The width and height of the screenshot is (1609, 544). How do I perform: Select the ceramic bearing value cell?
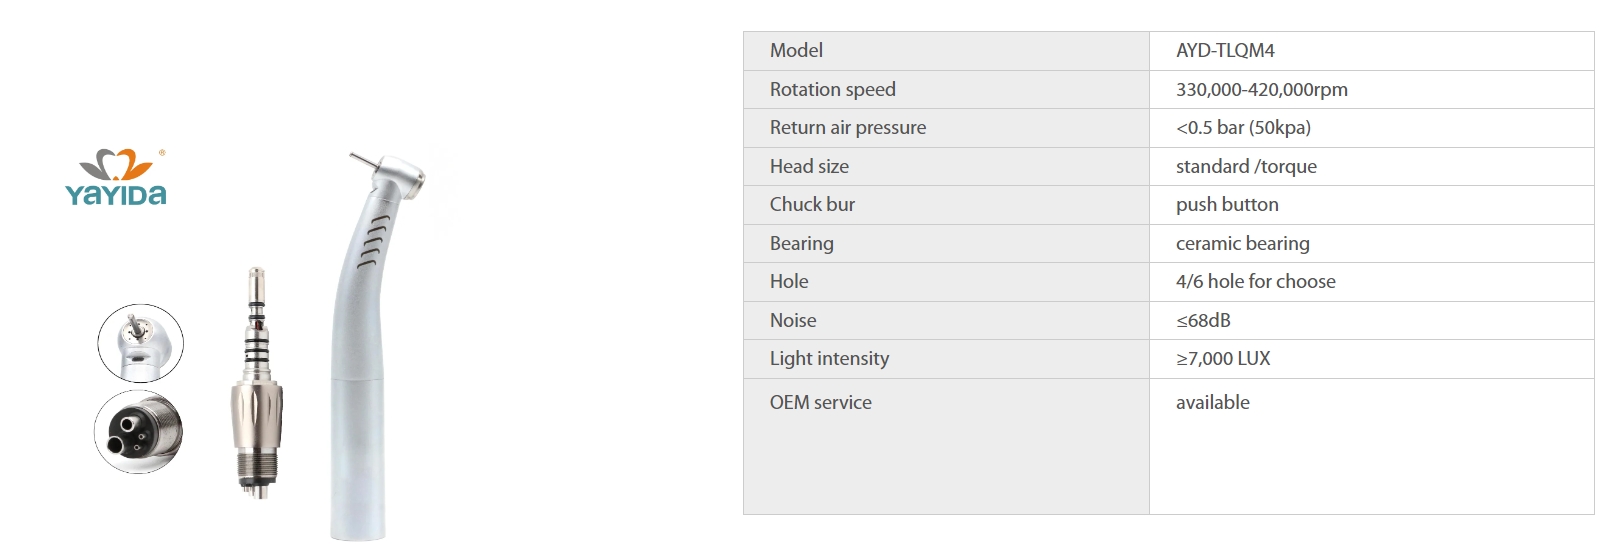pyautogui.click(x=1372, y=244)
